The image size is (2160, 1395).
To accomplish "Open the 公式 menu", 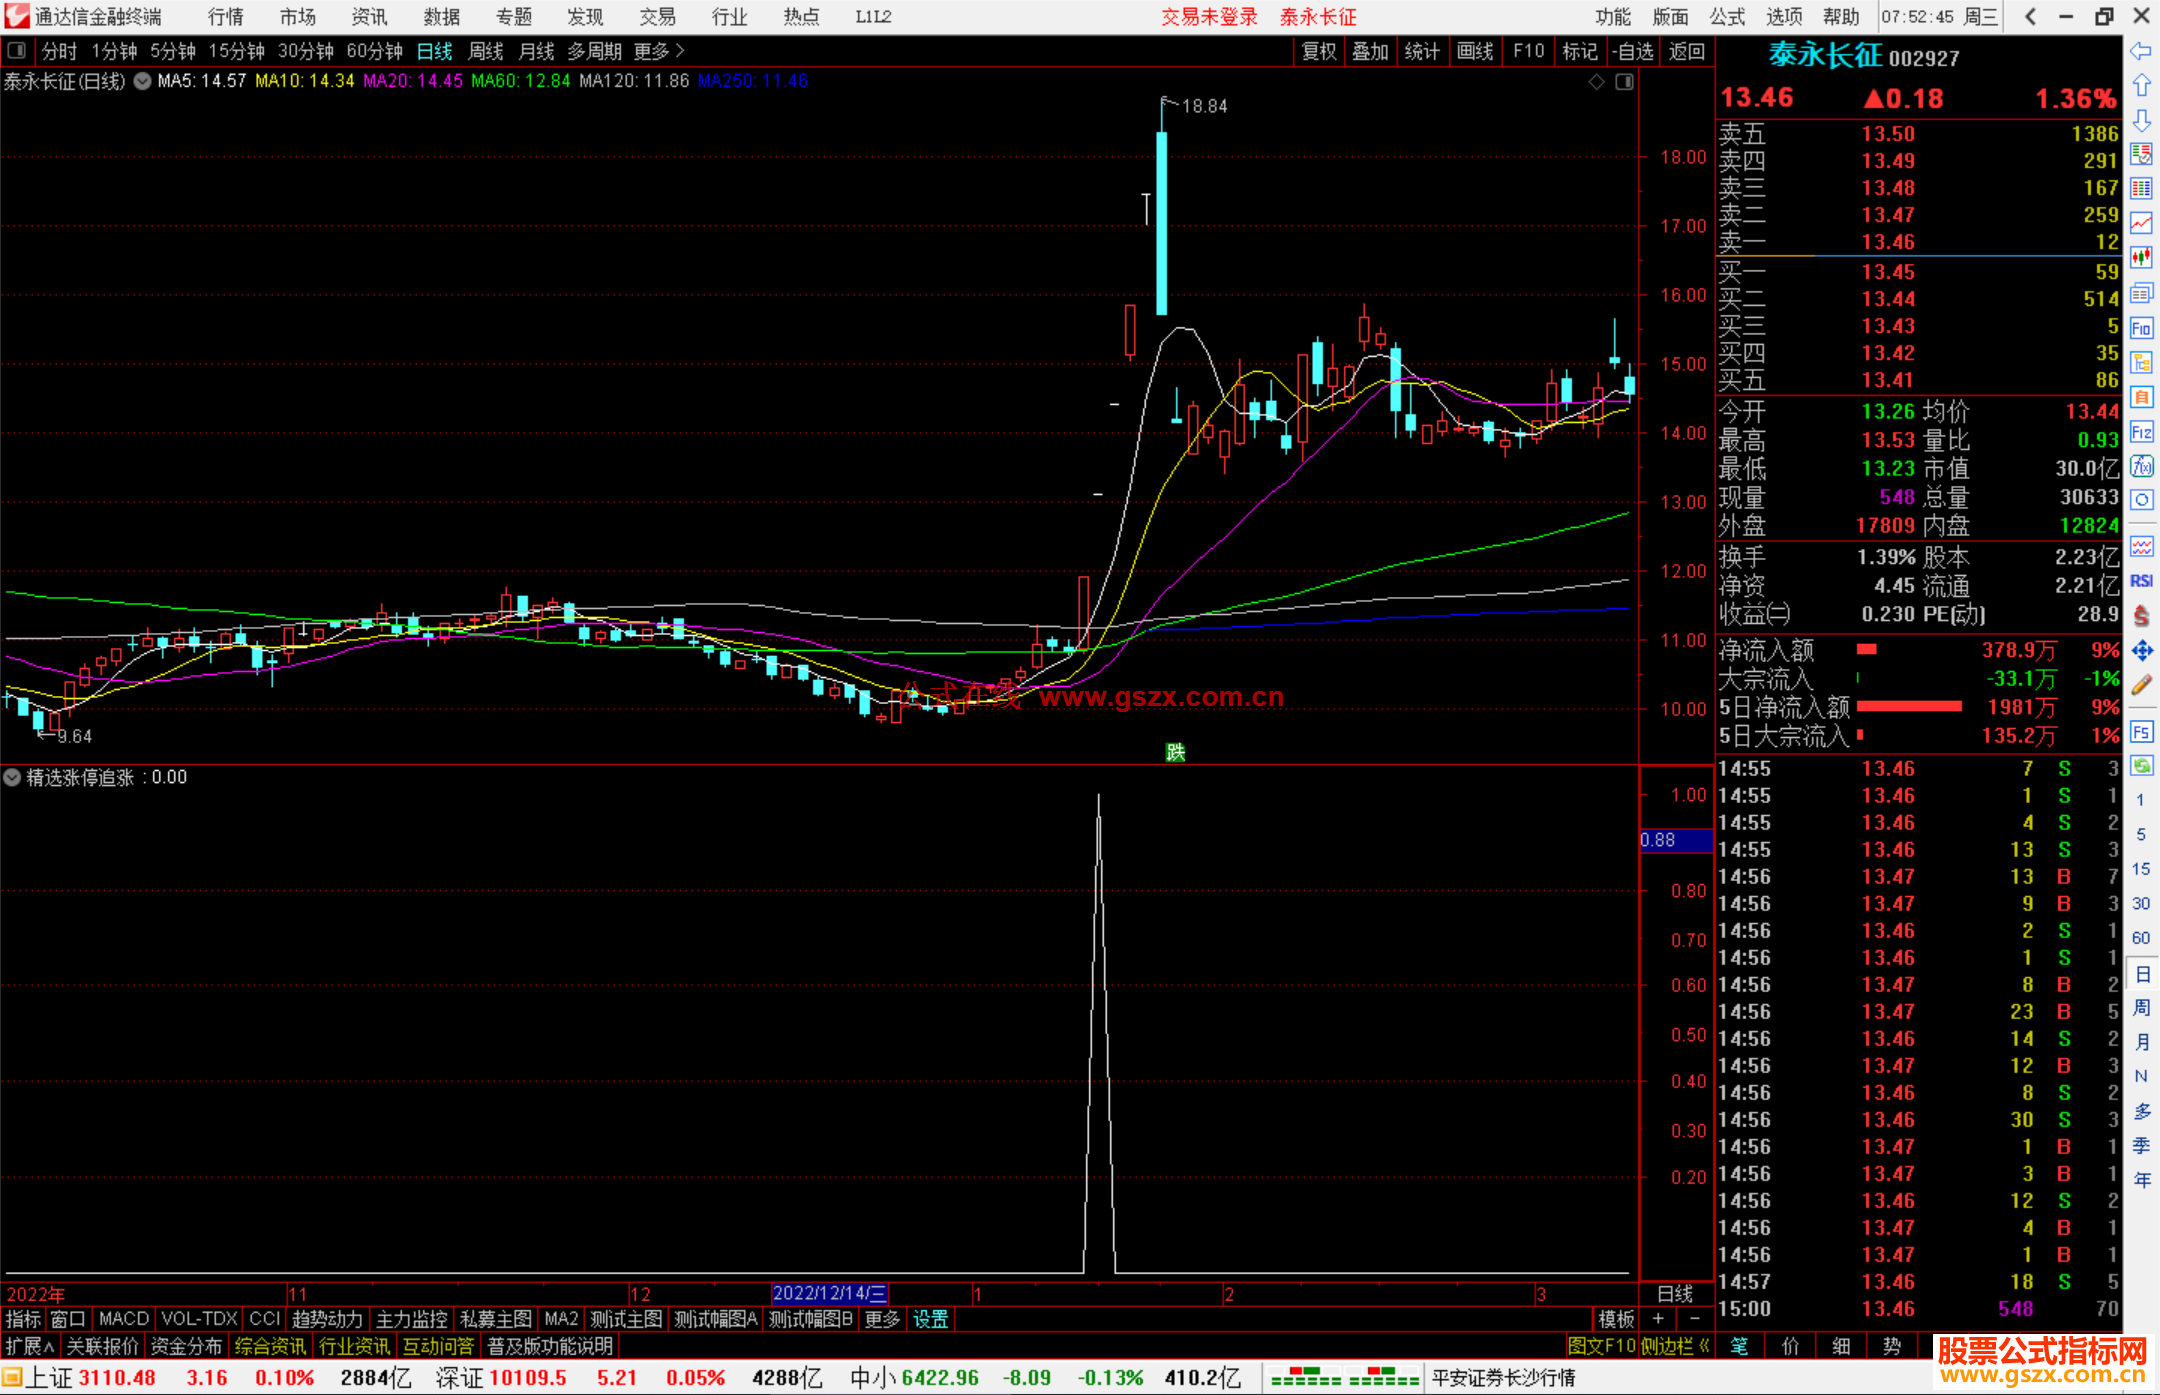I will click(1727, 17).
